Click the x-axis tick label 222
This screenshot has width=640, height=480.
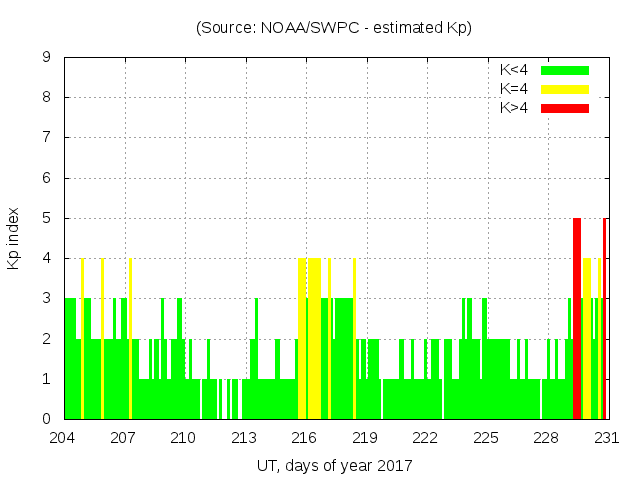tap(425, 438)
